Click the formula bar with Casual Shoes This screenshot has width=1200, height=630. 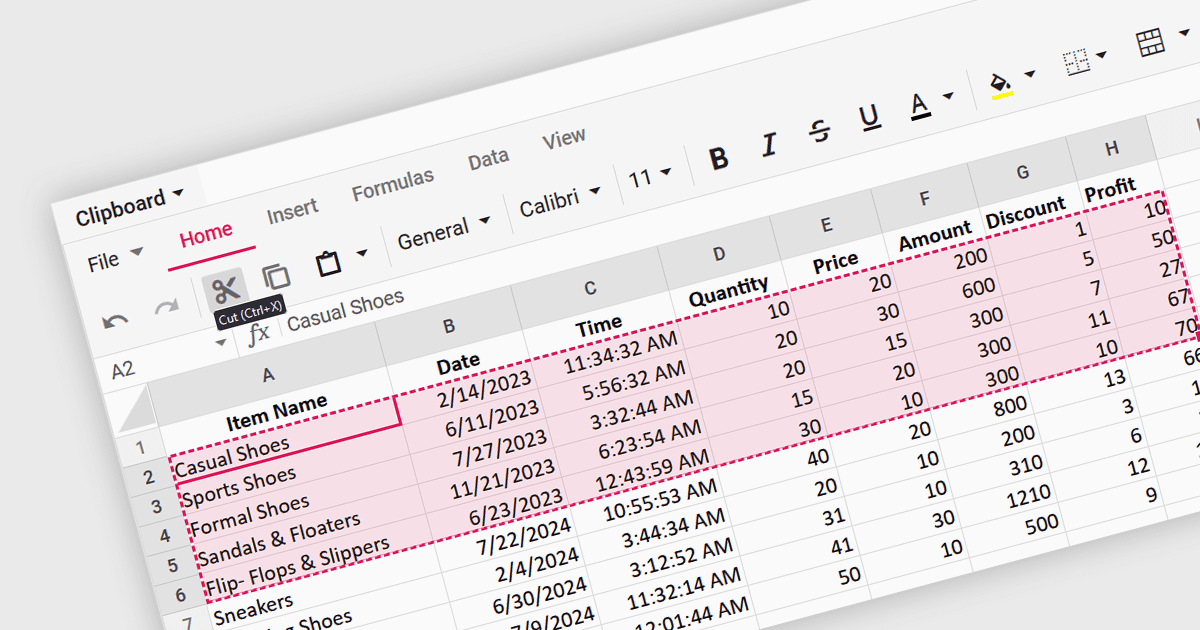(346, 310)
